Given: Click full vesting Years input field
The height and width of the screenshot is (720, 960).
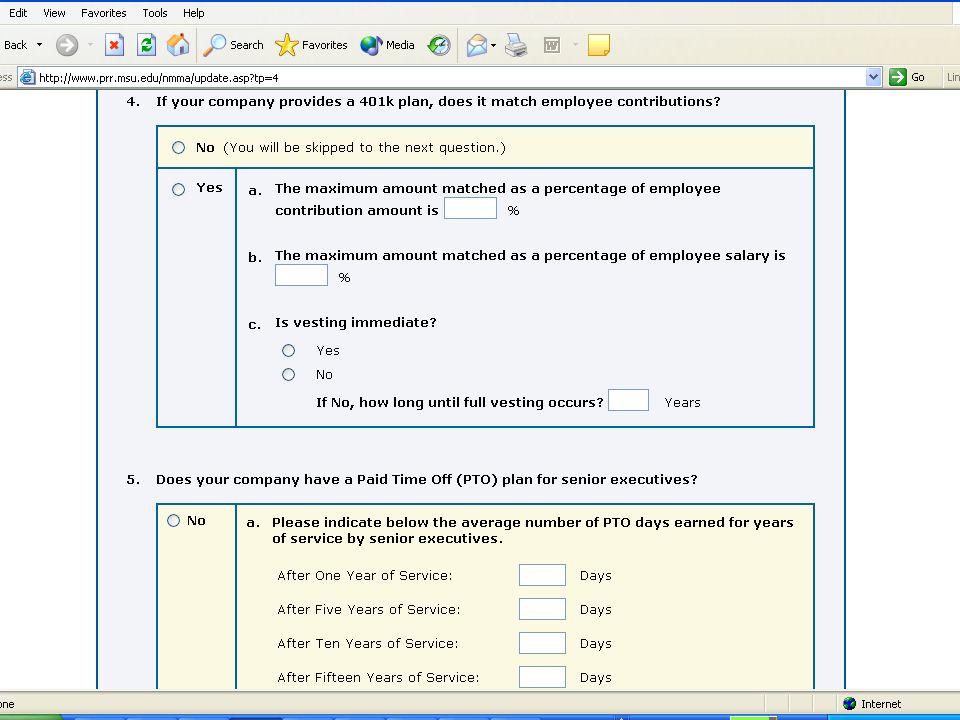Looking at the screenshot, I should pyautogui.click(x=628, y=400).
